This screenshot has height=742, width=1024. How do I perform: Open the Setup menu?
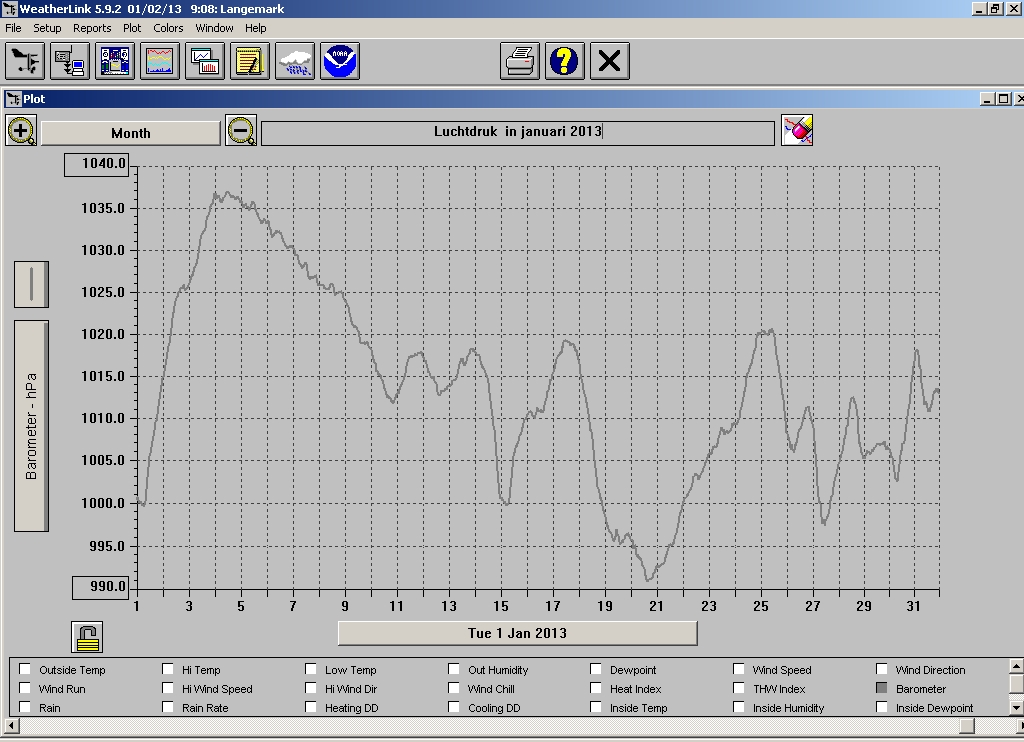click(x=47, y=28)
